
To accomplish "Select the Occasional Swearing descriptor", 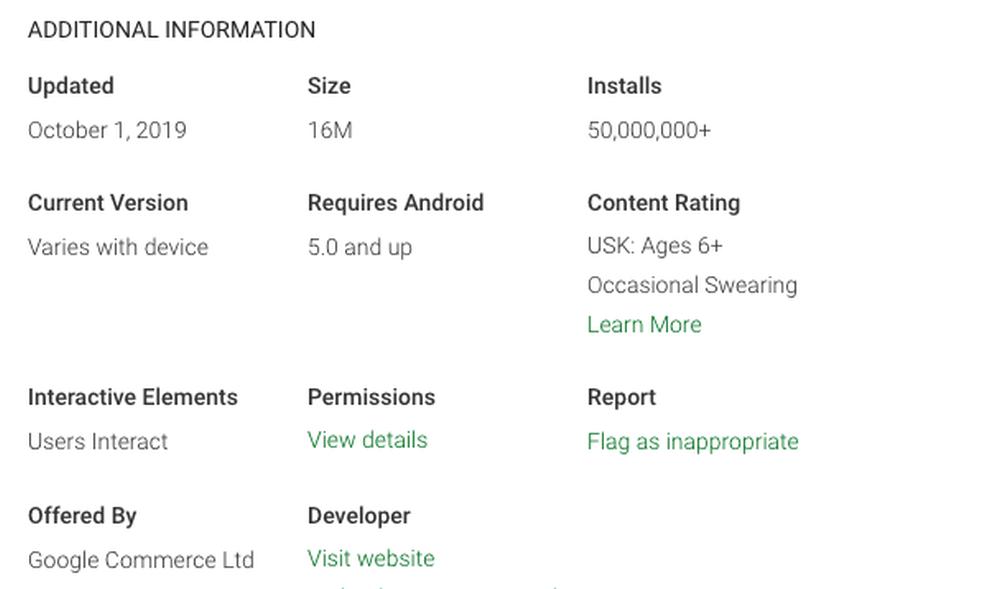I will (692, 286).
